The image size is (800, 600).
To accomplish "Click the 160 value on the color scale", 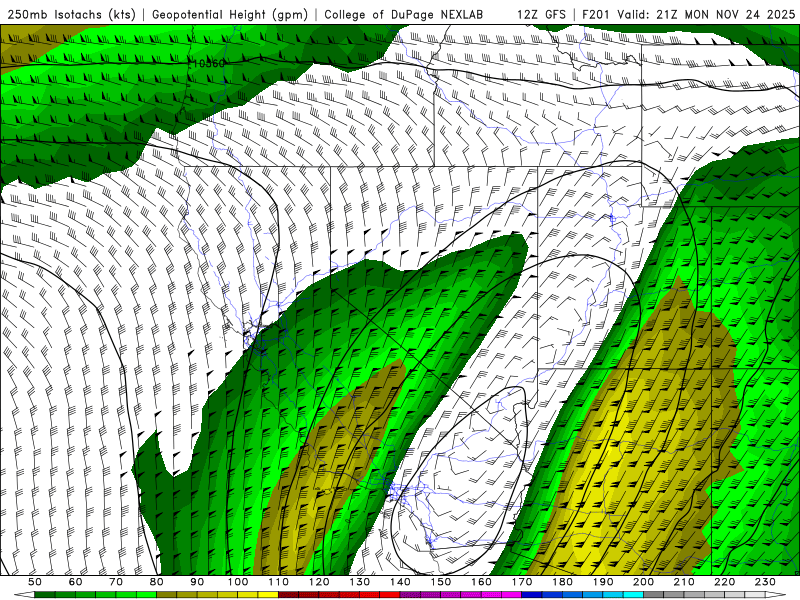I will pos(481,582).
